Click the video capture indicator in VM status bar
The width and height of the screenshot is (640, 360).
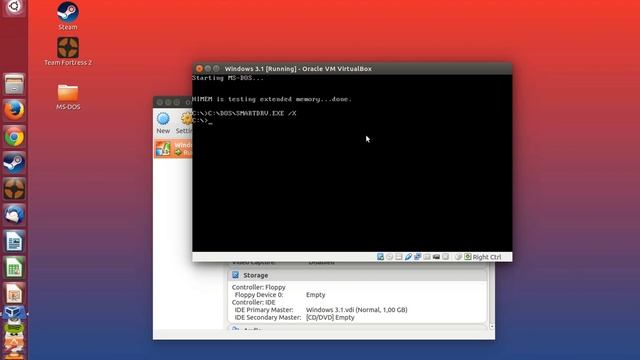445,257
